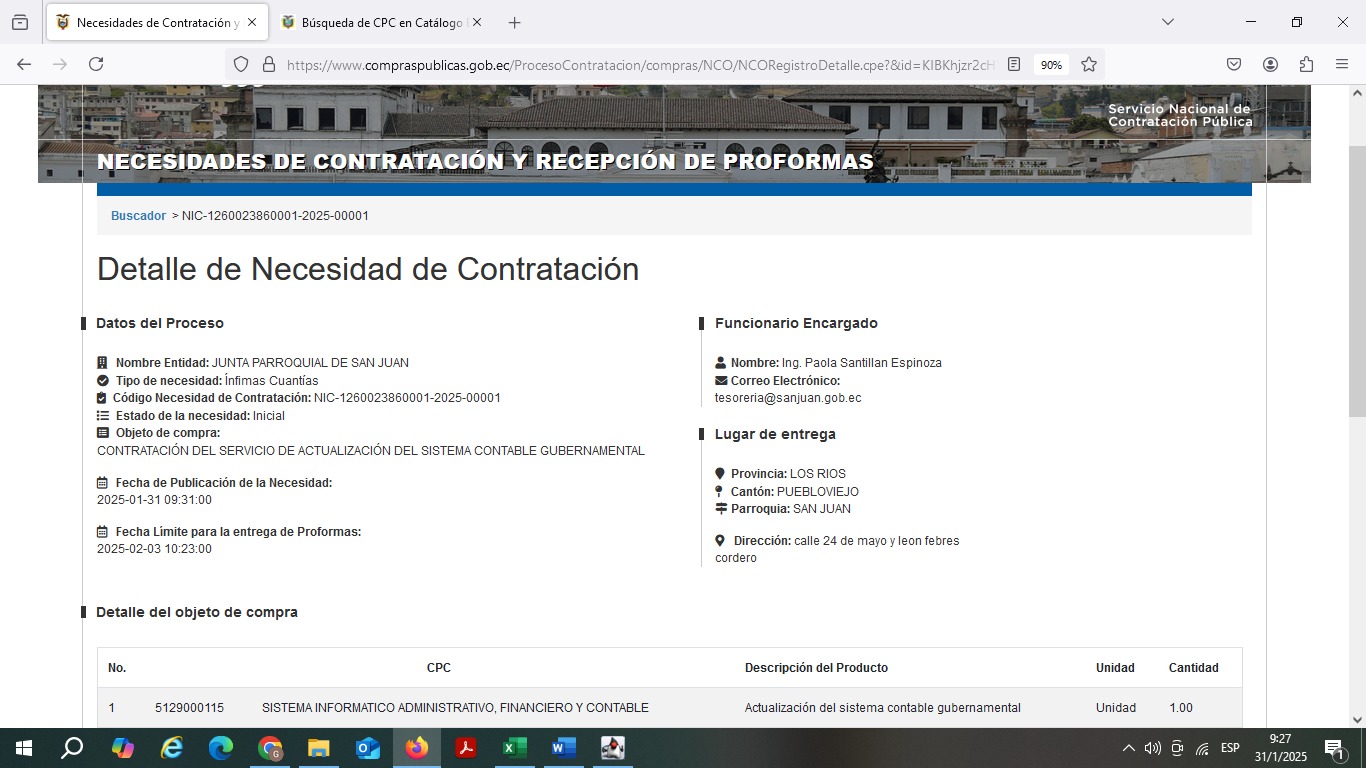This screenshot has width=1366, height=768.
Task: Expand the list all tabs chevron
Action: point(1167,22)
